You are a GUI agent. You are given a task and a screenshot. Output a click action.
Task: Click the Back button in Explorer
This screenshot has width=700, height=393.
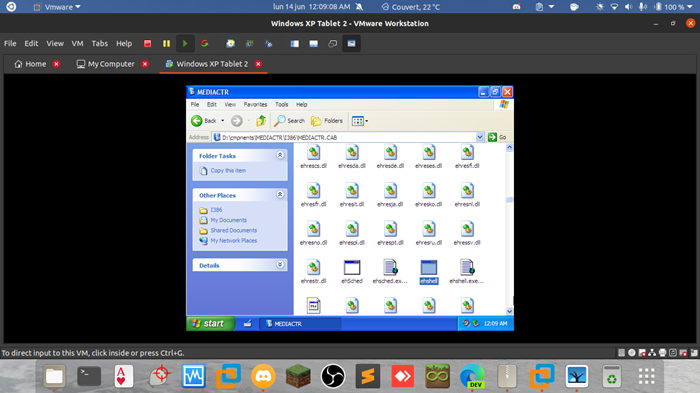[204, 121]
